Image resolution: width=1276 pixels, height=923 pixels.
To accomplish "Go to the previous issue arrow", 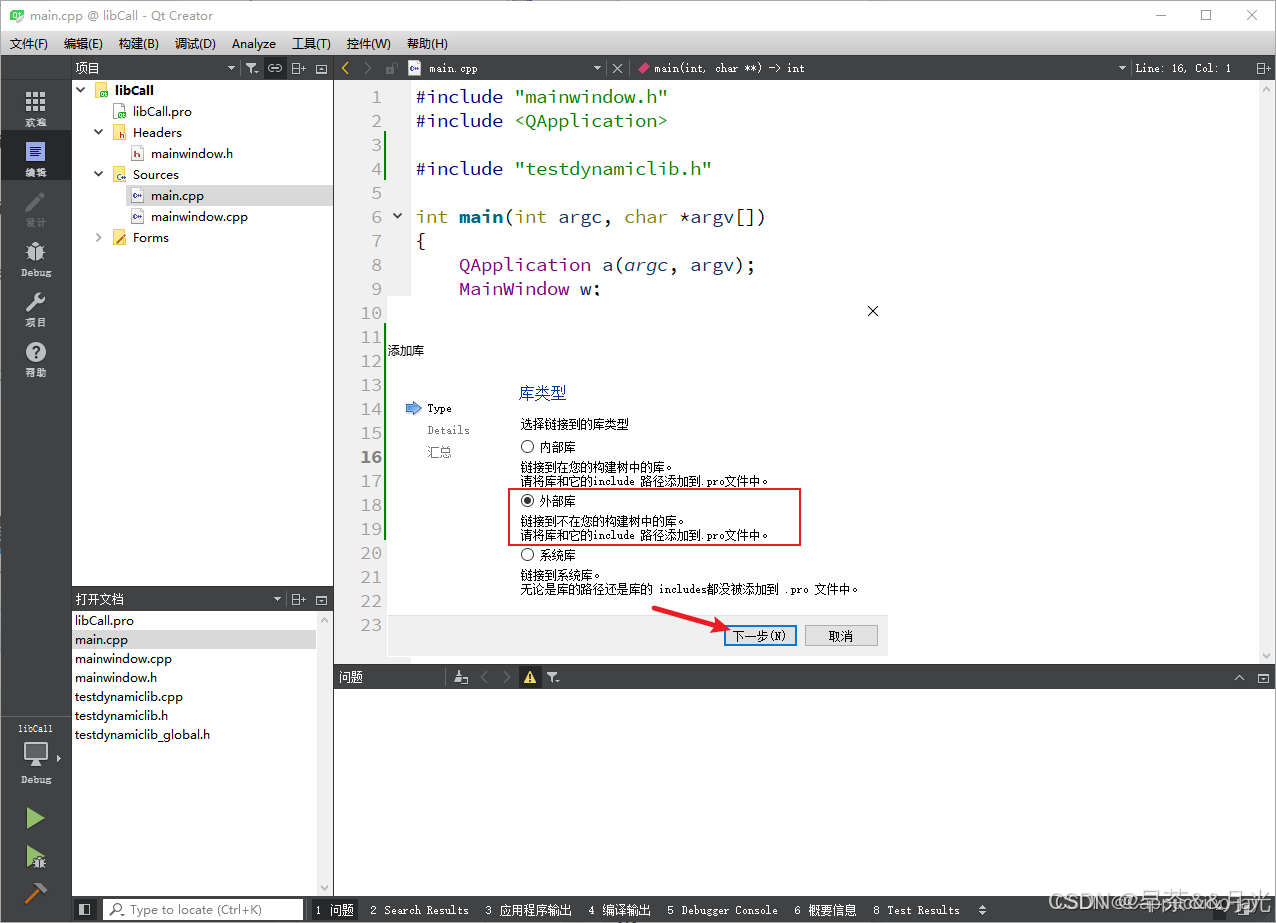I will (x=485, y=677).
